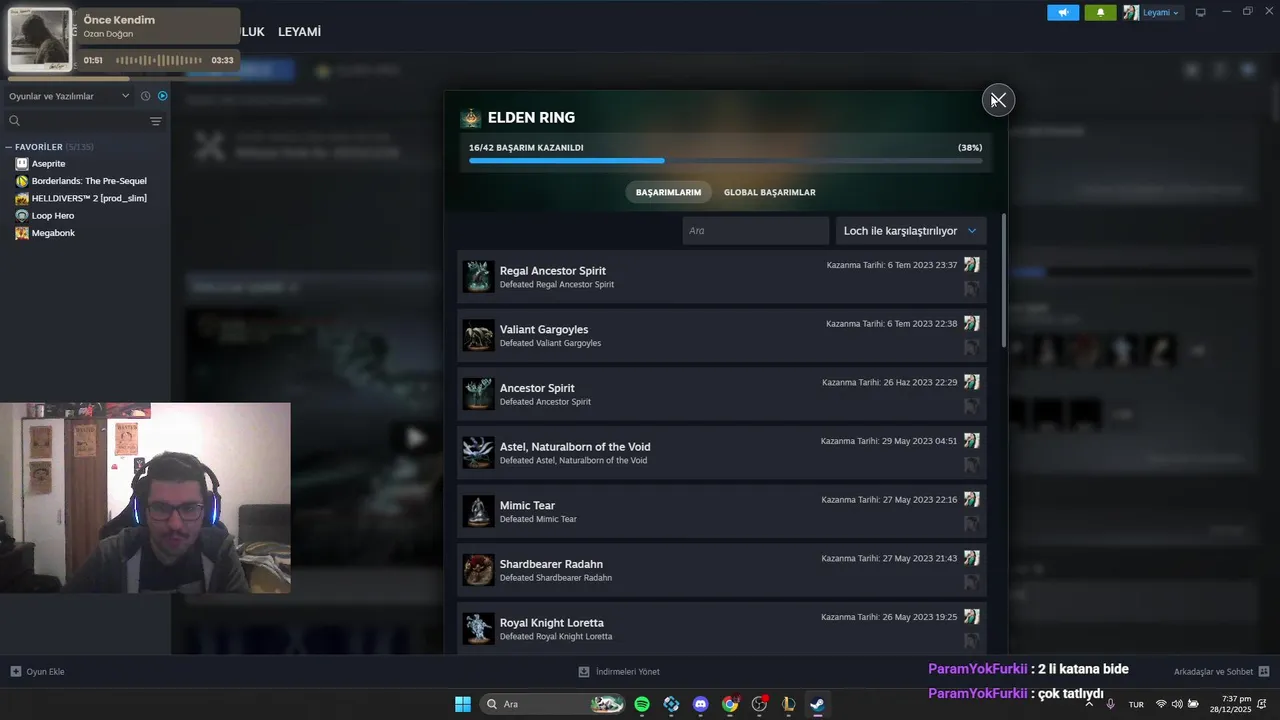Click the player avatar on Regal Ancestor Spirit row
The width and height of the screenshot is (1280, 720).
(971, 265)
